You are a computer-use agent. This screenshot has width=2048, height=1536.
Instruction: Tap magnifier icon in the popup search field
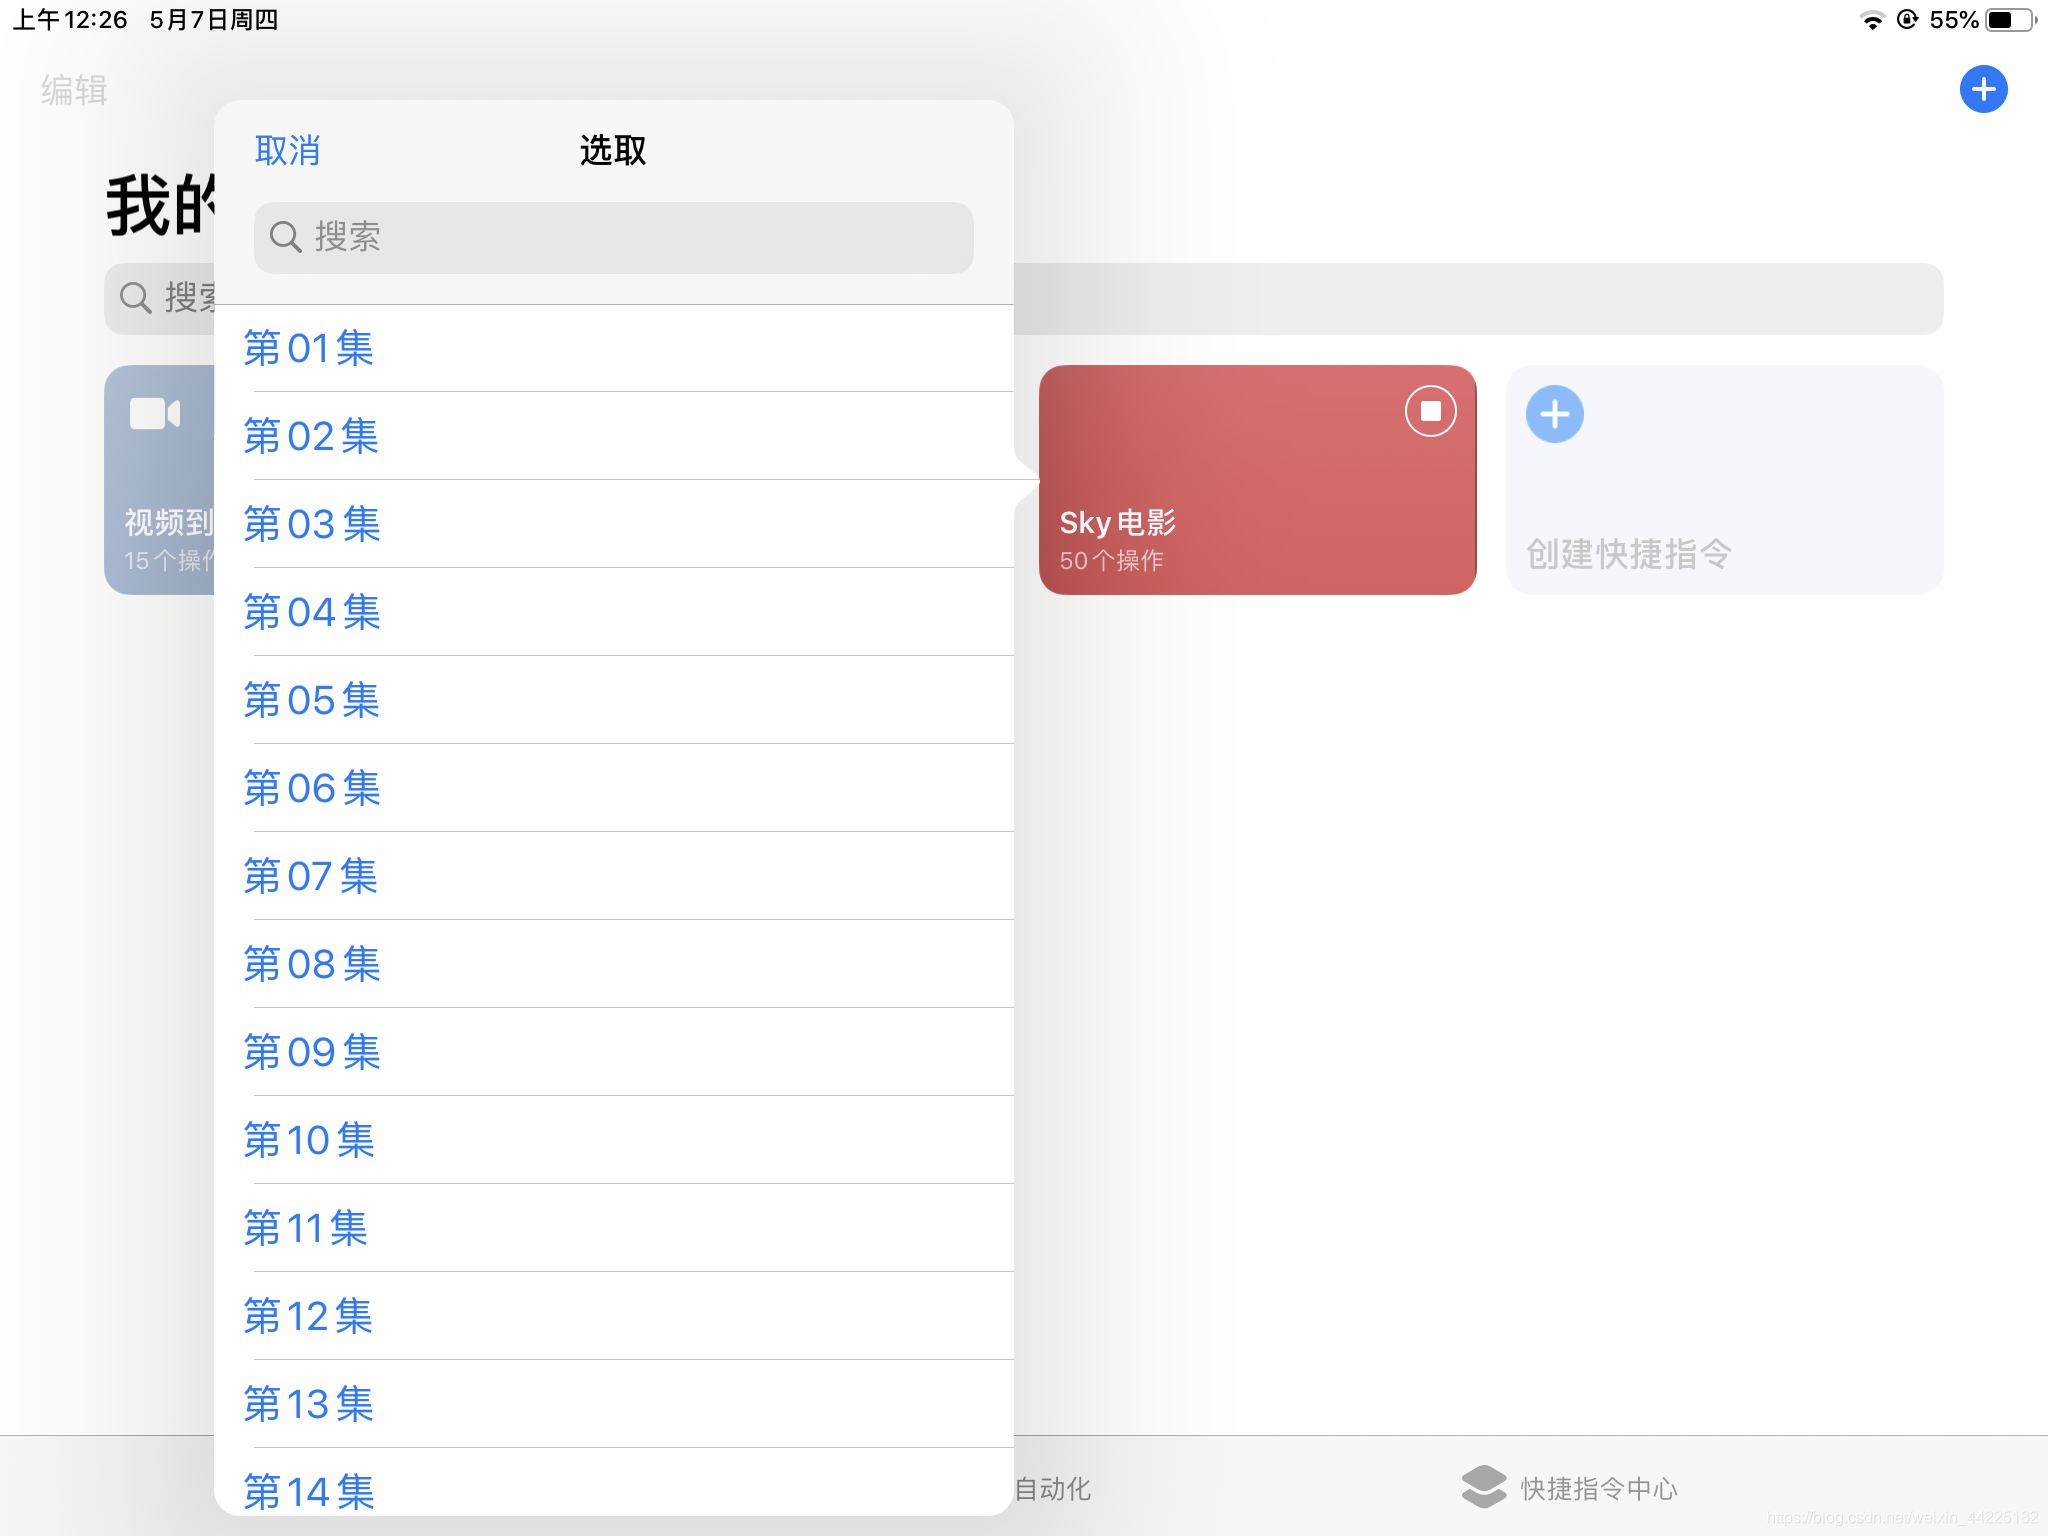286,237
